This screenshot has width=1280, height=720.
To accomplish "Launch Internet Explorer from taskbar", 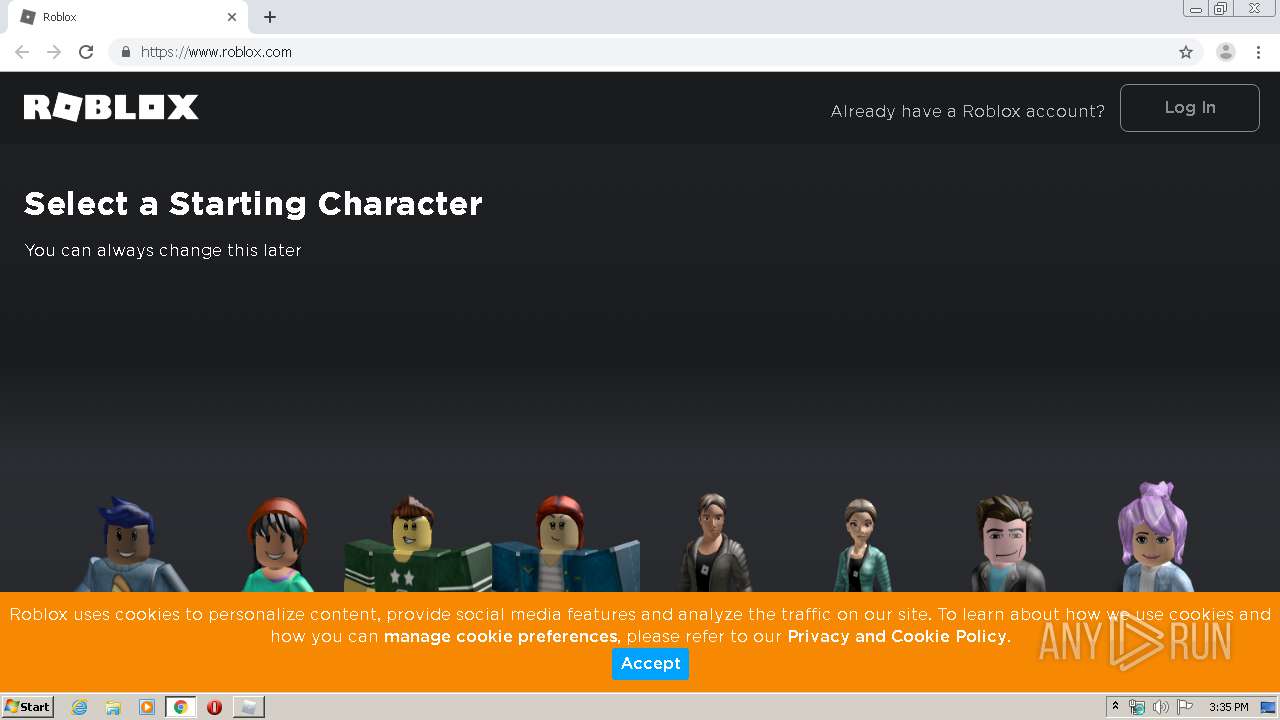I will click(80, 707).
